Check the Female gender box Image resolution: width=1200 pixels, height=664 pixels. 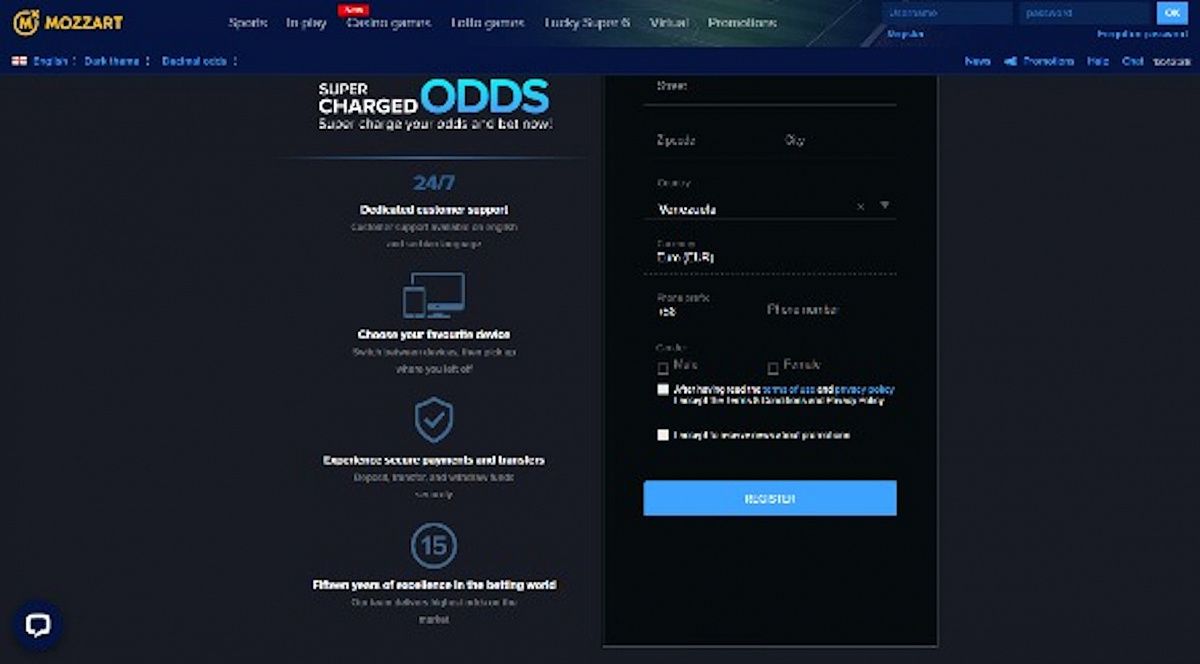pos(773,368)
